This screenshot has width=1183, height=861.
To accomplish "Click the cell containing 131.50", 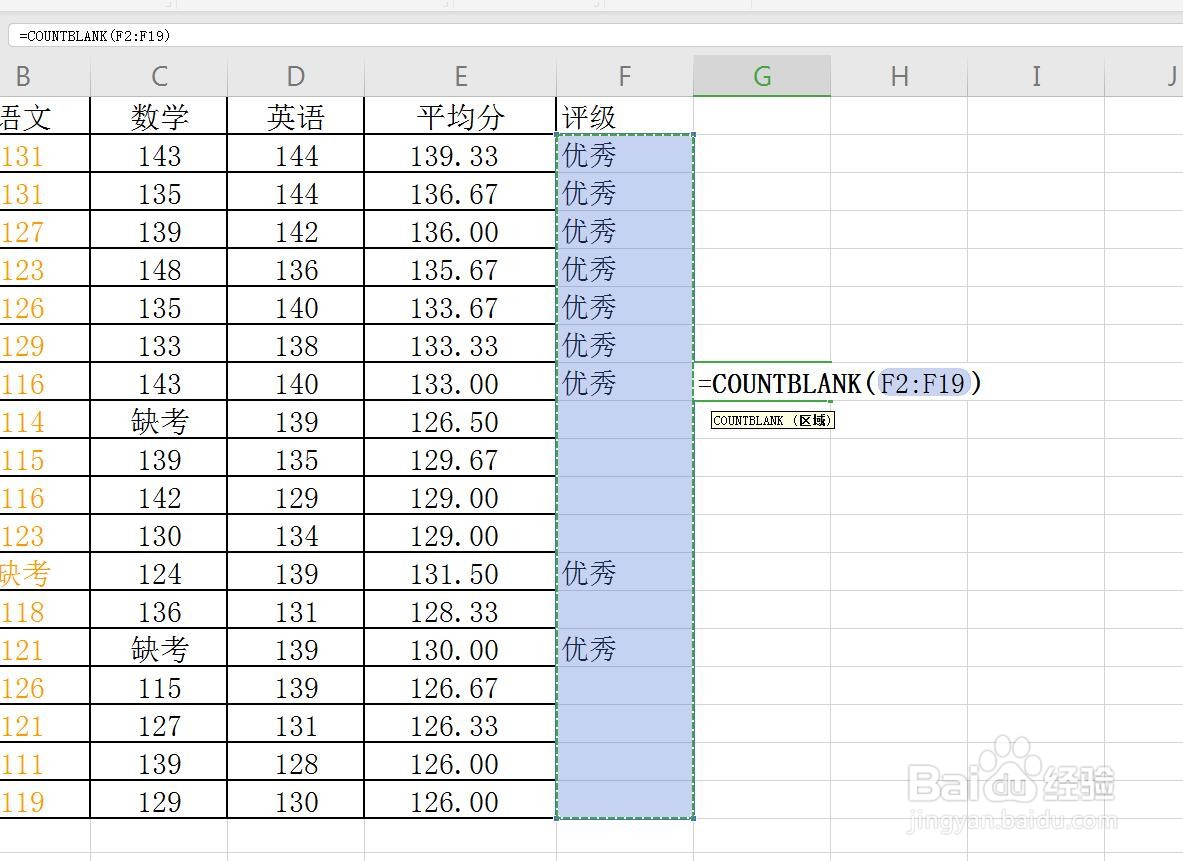I will 460,572.
